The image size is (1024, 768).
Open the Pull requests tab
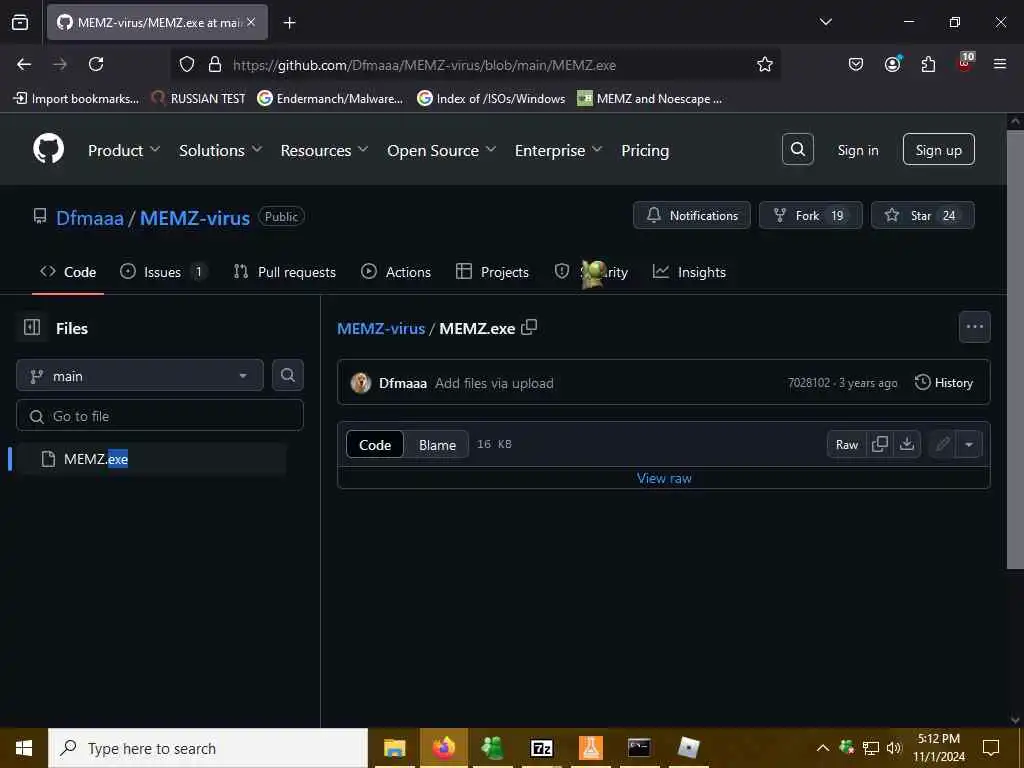click(x=285, y=272)
